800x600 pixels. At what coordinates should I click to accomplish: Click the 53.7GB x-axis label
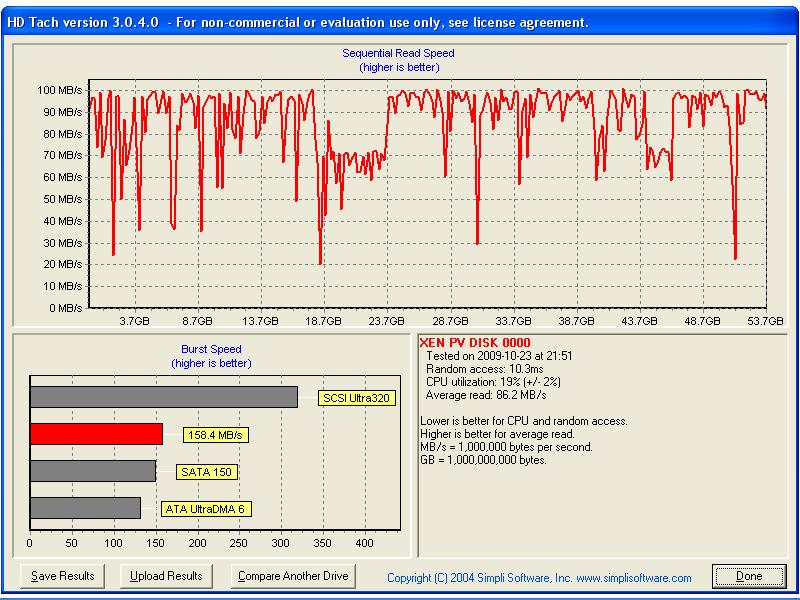pos(765,322)
